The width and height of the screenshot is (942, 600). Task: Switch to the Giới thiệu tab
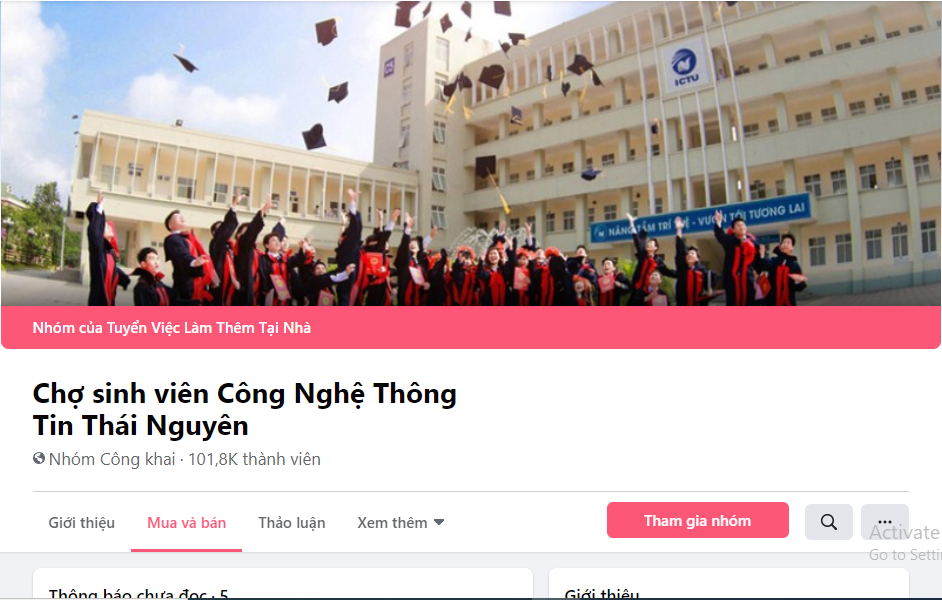[82, 523]
